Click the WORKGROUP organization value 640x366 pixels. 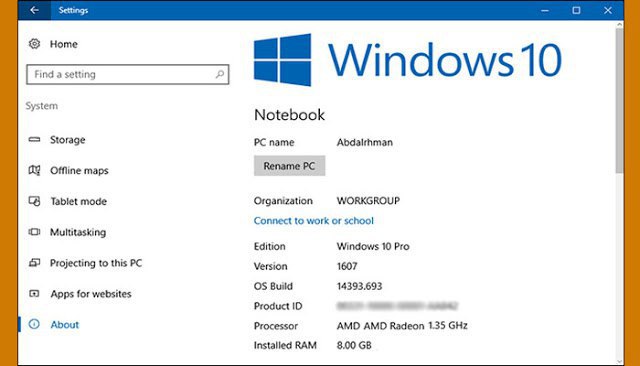[368, 201]
